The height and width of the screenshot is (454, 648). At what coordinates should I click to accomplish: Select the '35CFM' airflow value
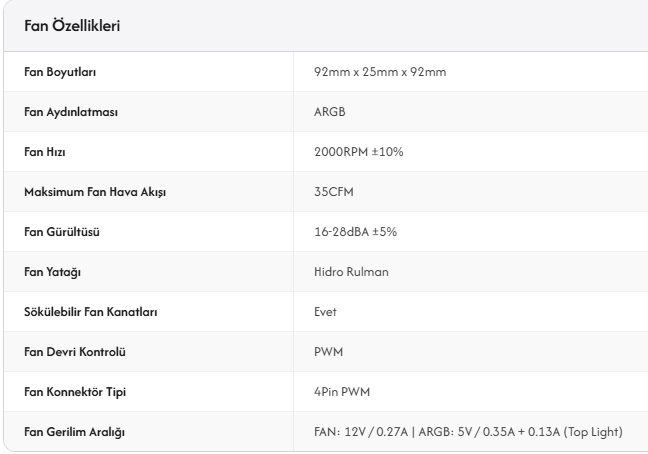[330, 192]
